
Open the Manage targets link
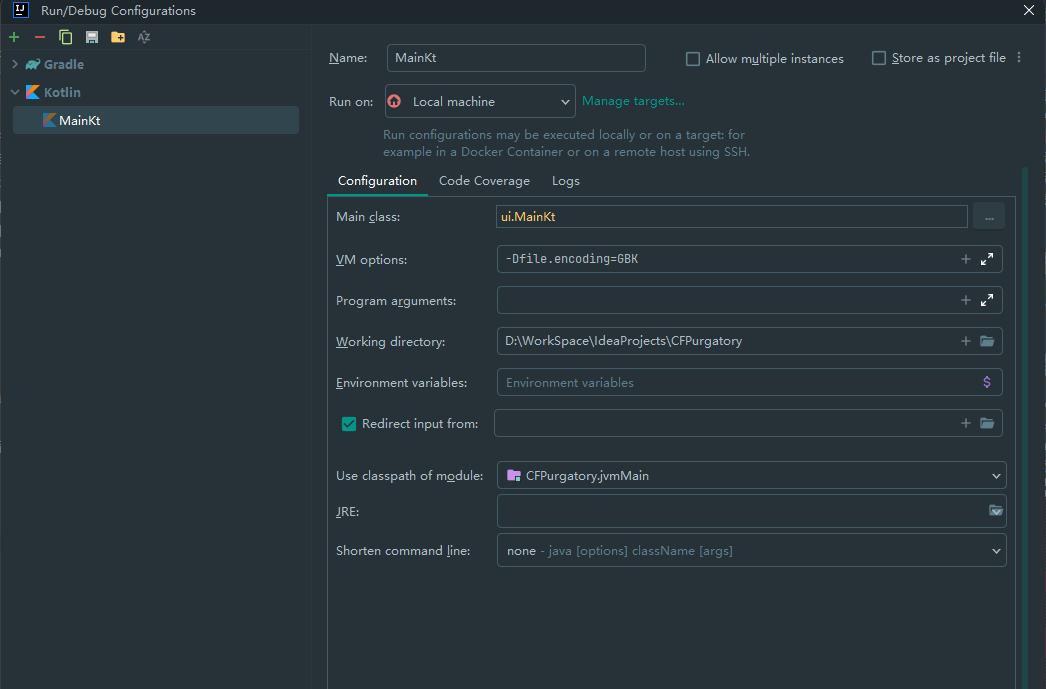pos(633,101)
